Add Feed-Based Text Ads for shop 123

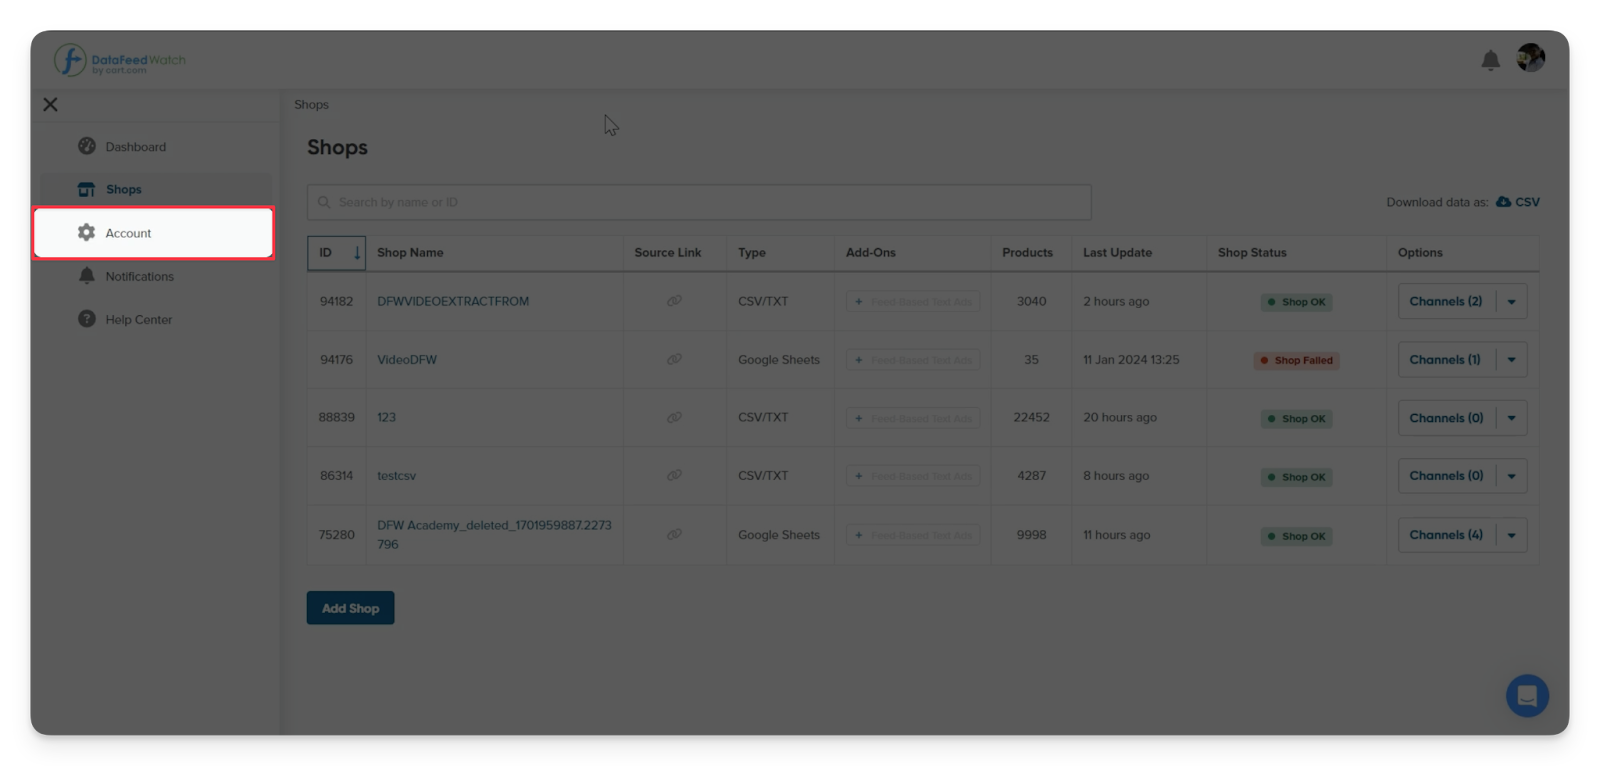912,418
